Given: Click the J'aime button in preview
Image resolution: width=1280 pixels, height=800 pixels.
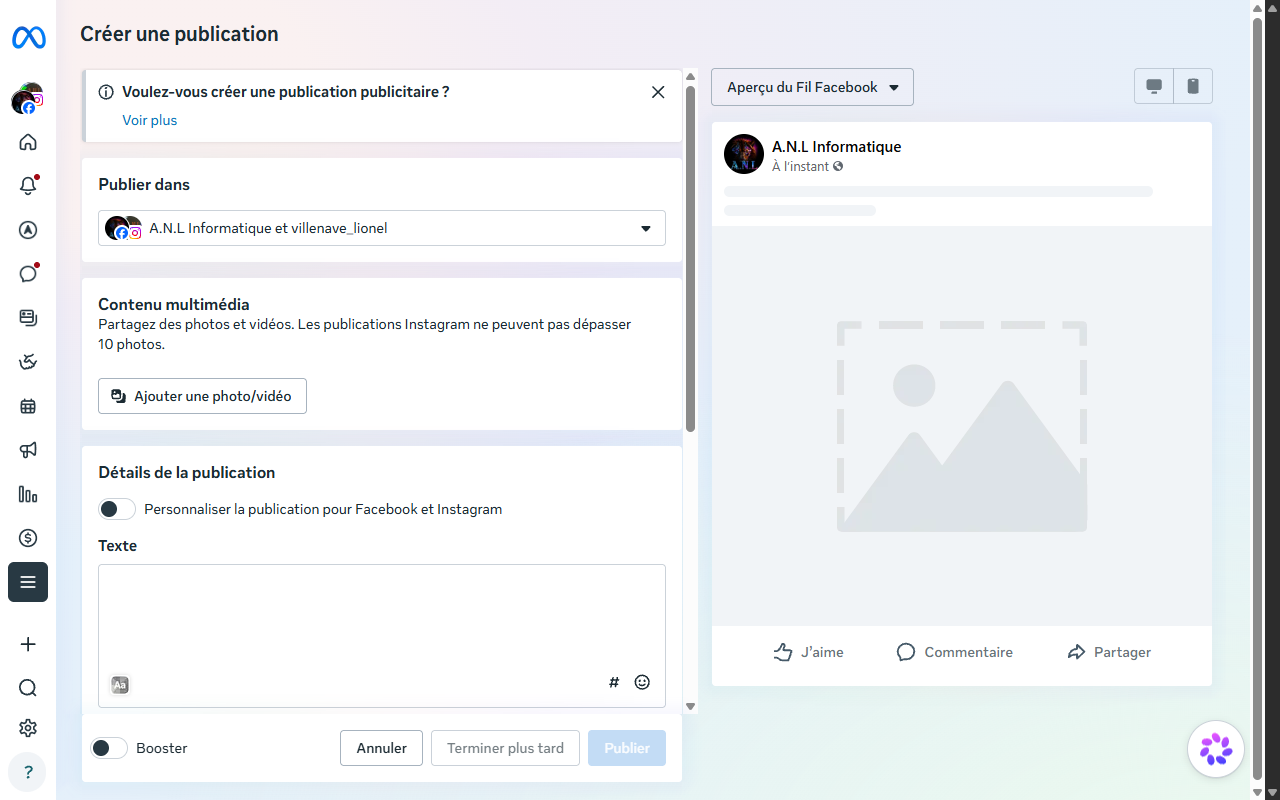Looking at the screenshot, I should click(x=809, y=652).
